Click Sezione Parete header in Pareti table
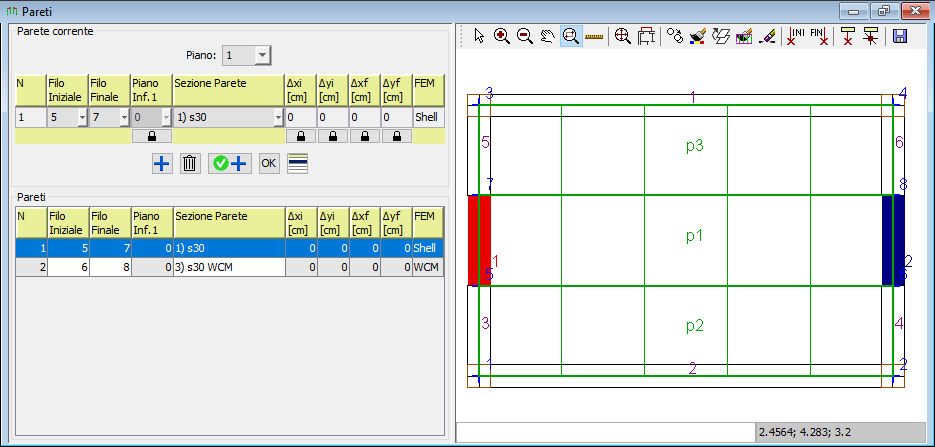The width and height of the screenshot is (935, 447). [229, 223]
